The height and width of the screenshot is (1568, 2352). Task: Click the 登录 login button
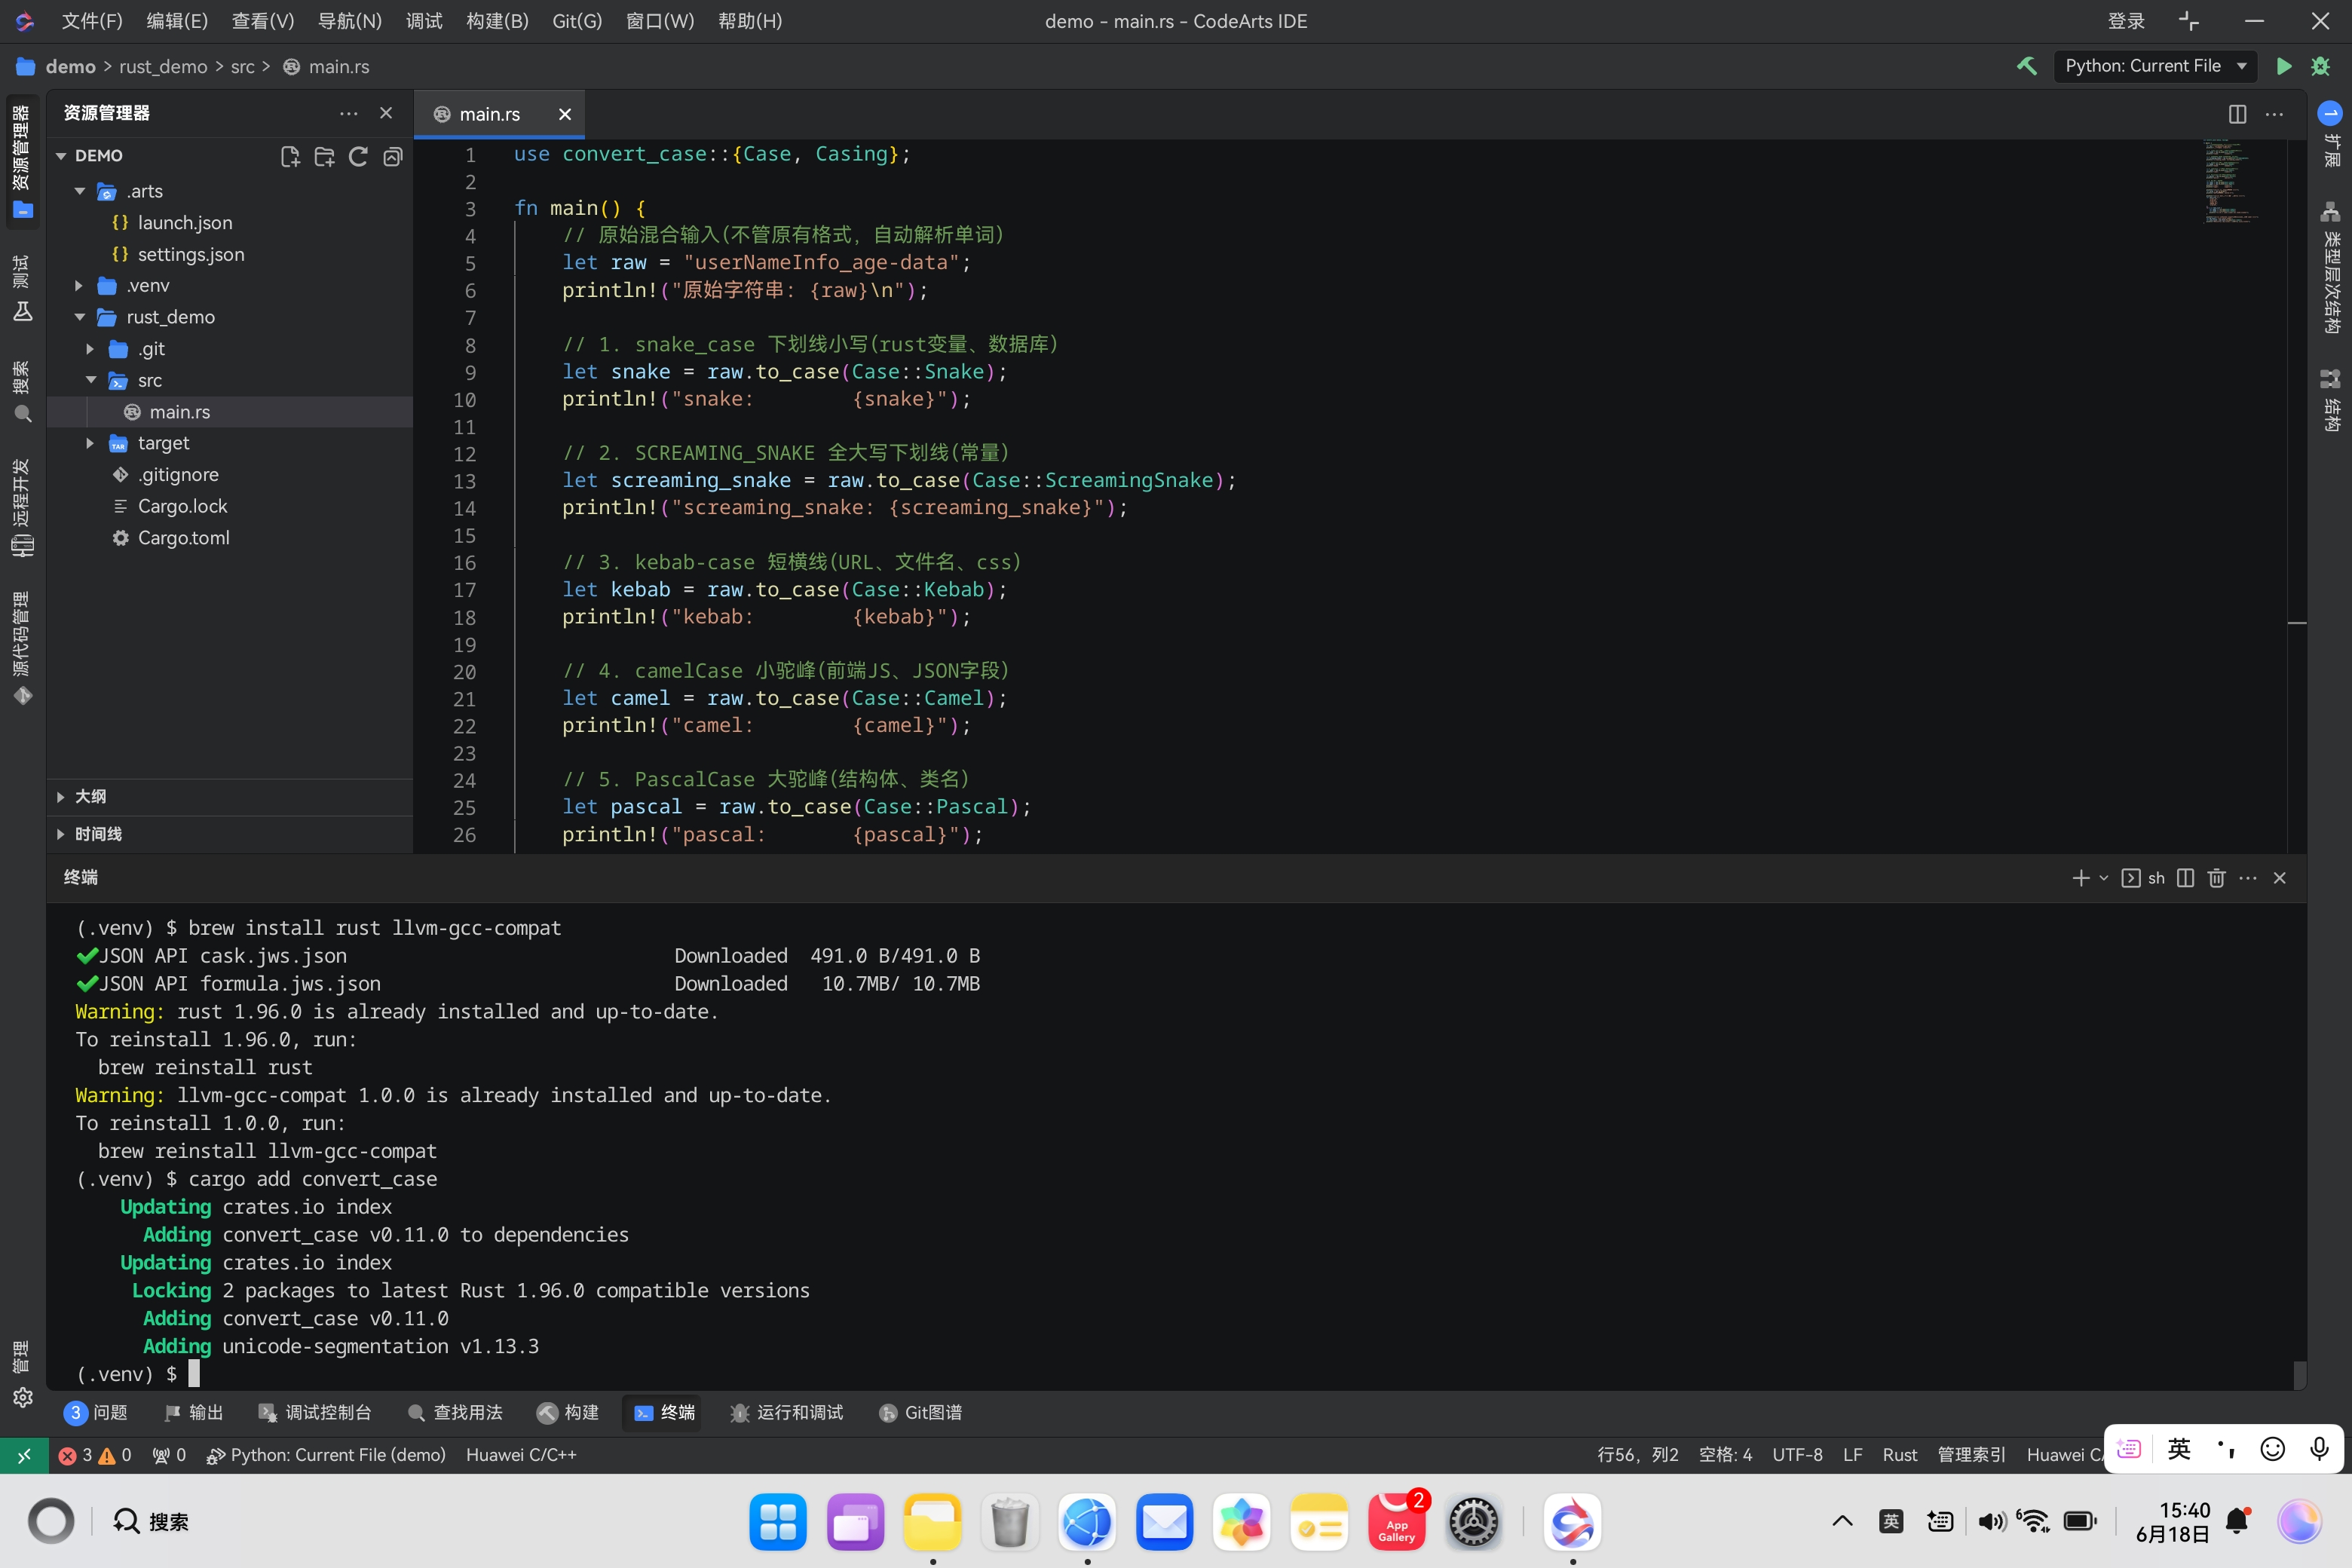[x=2125, y=21]
